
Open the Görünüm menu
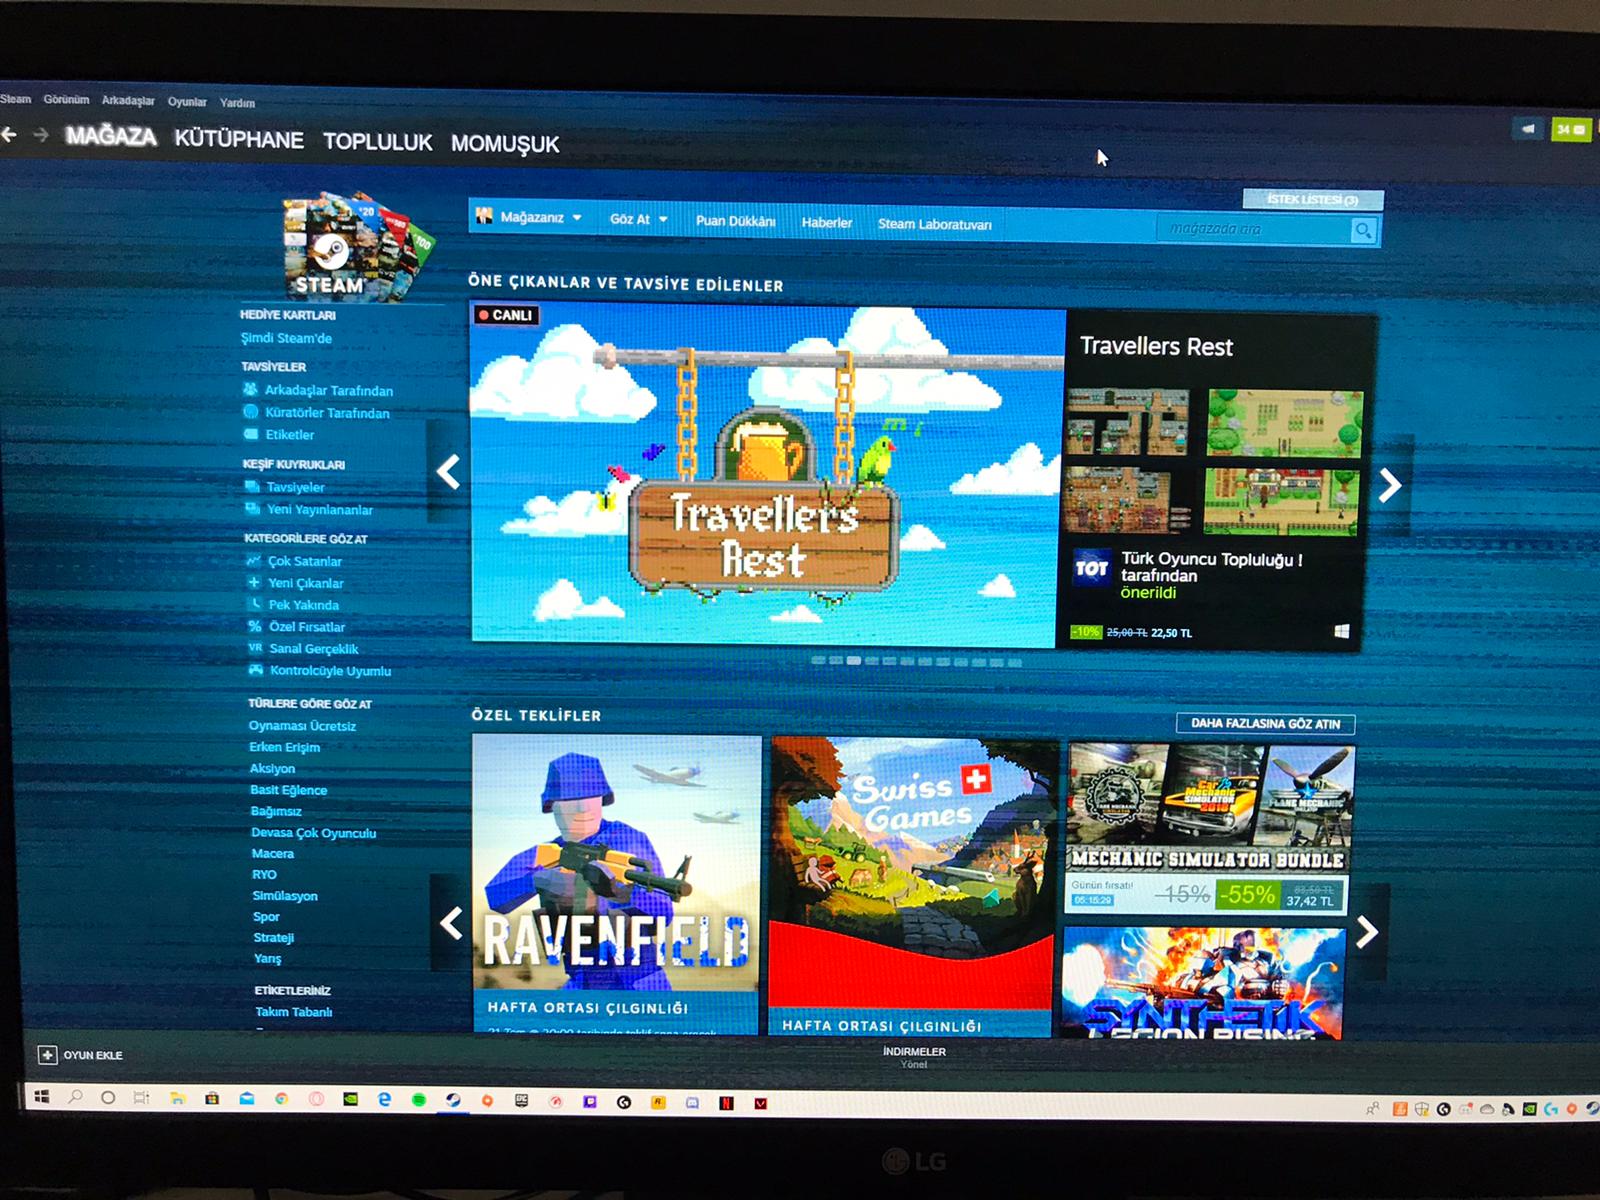[x=66, y=100]
